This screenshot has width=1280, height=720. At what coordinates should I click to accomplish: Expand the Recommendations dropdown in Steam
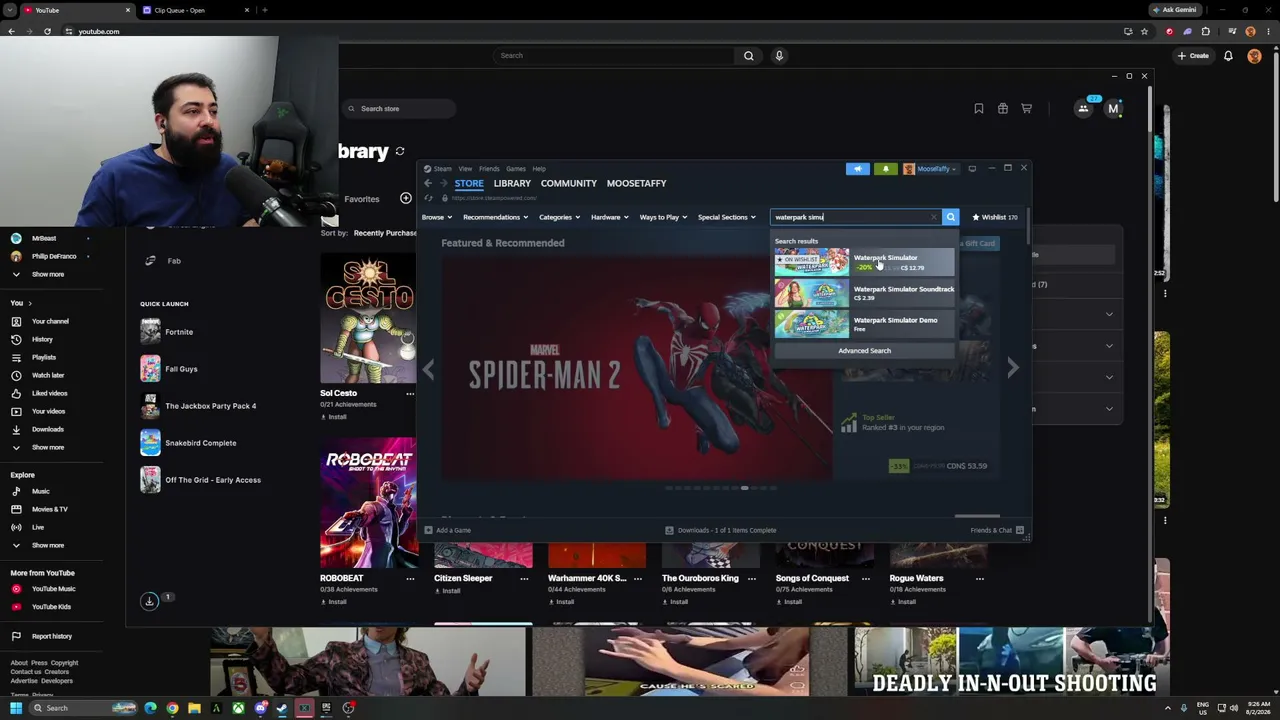pos(495,217)
